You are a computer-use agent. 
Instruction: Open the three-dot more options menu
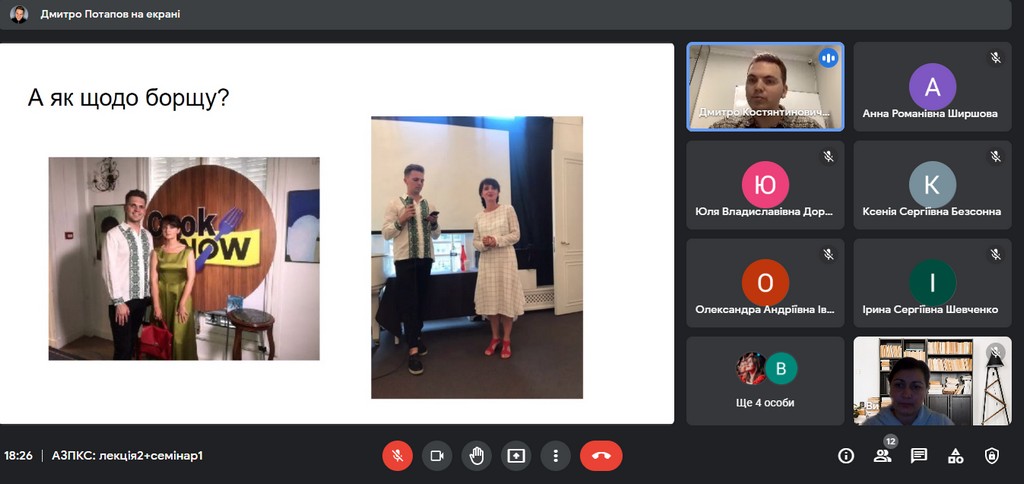click(x=555, y=456)
